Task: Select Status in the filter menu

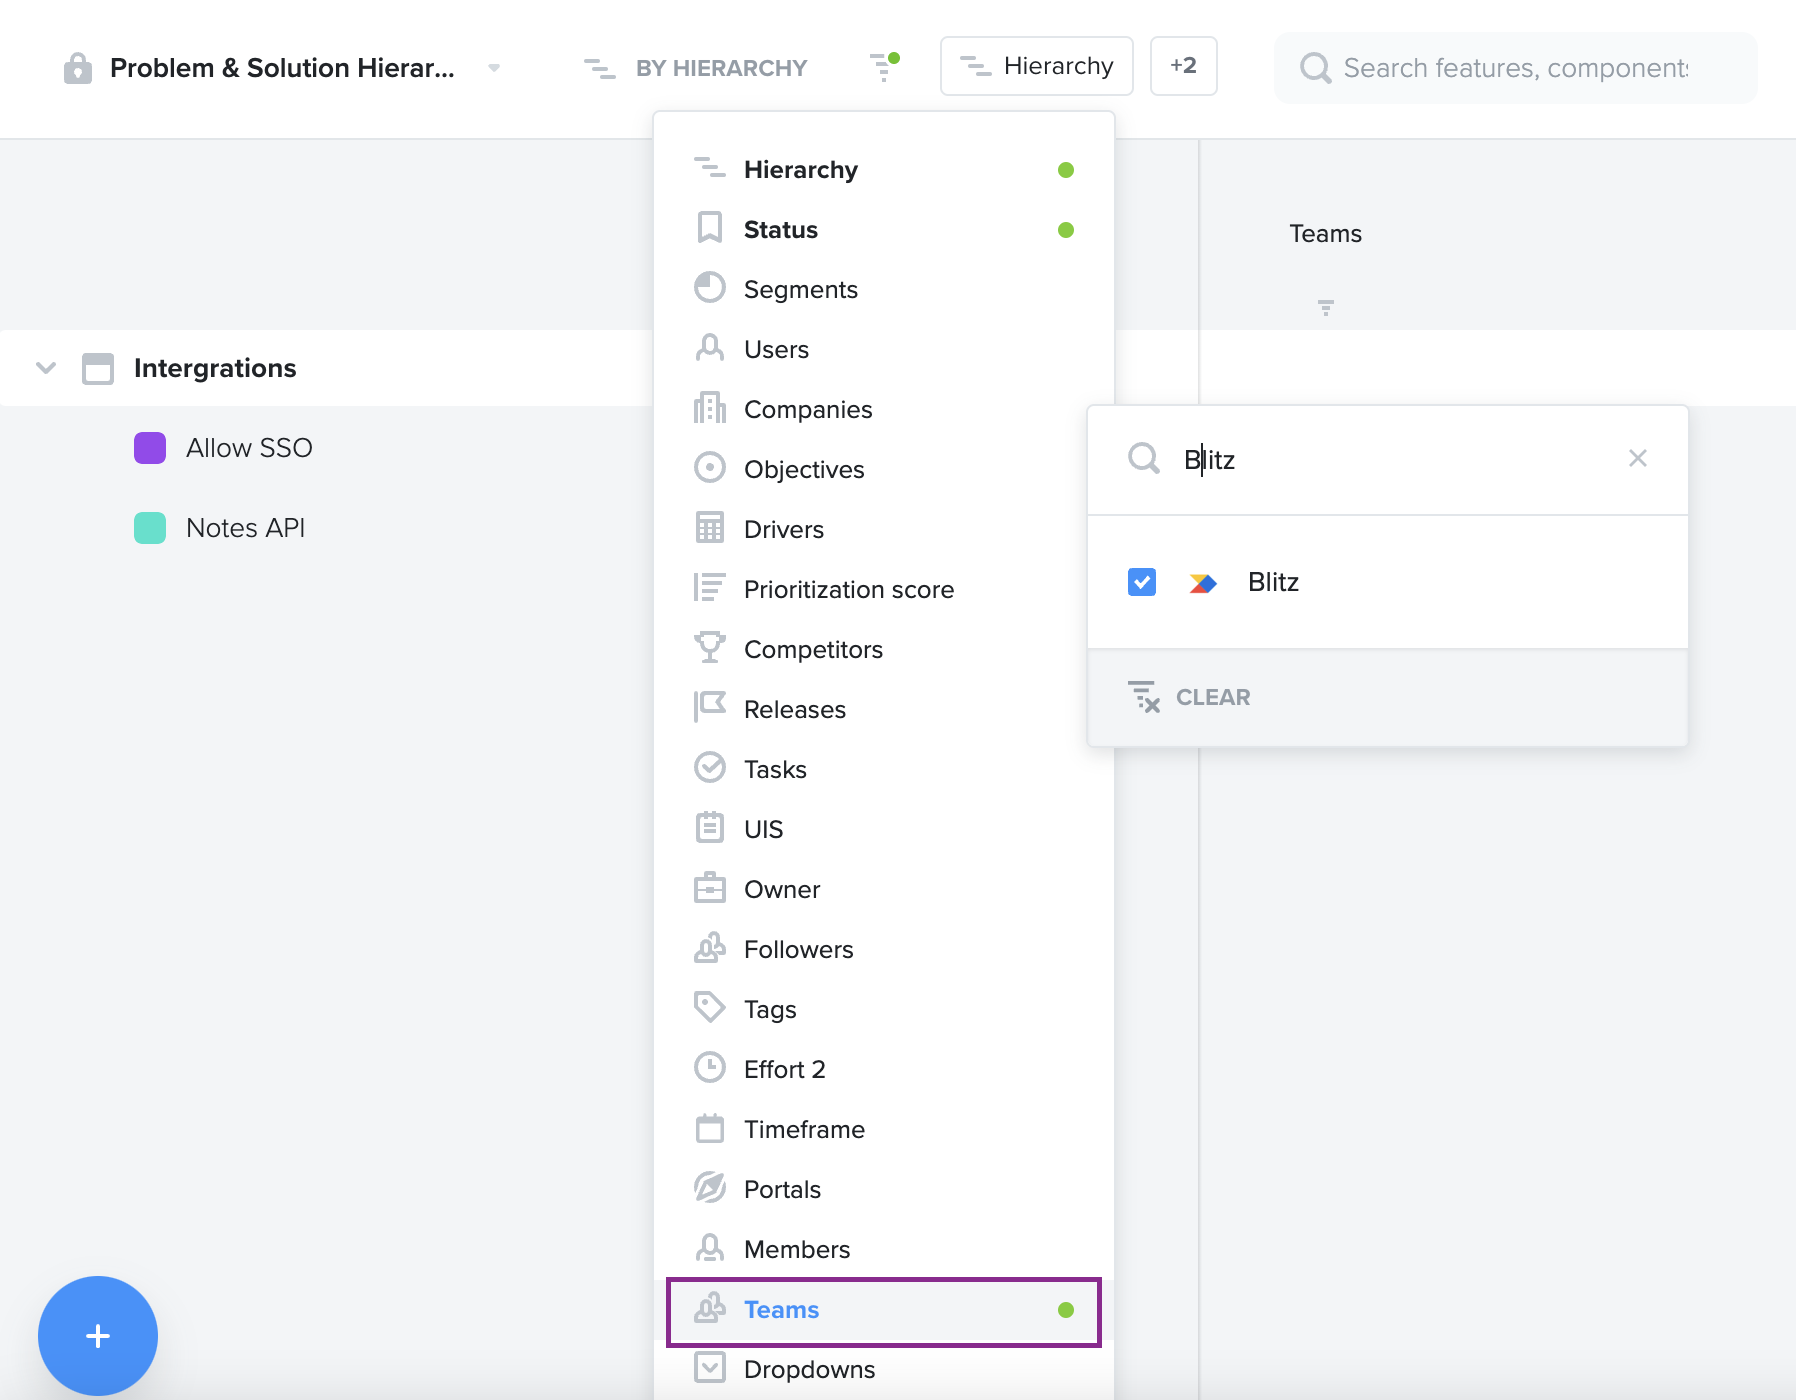Action: pos(884,230)
